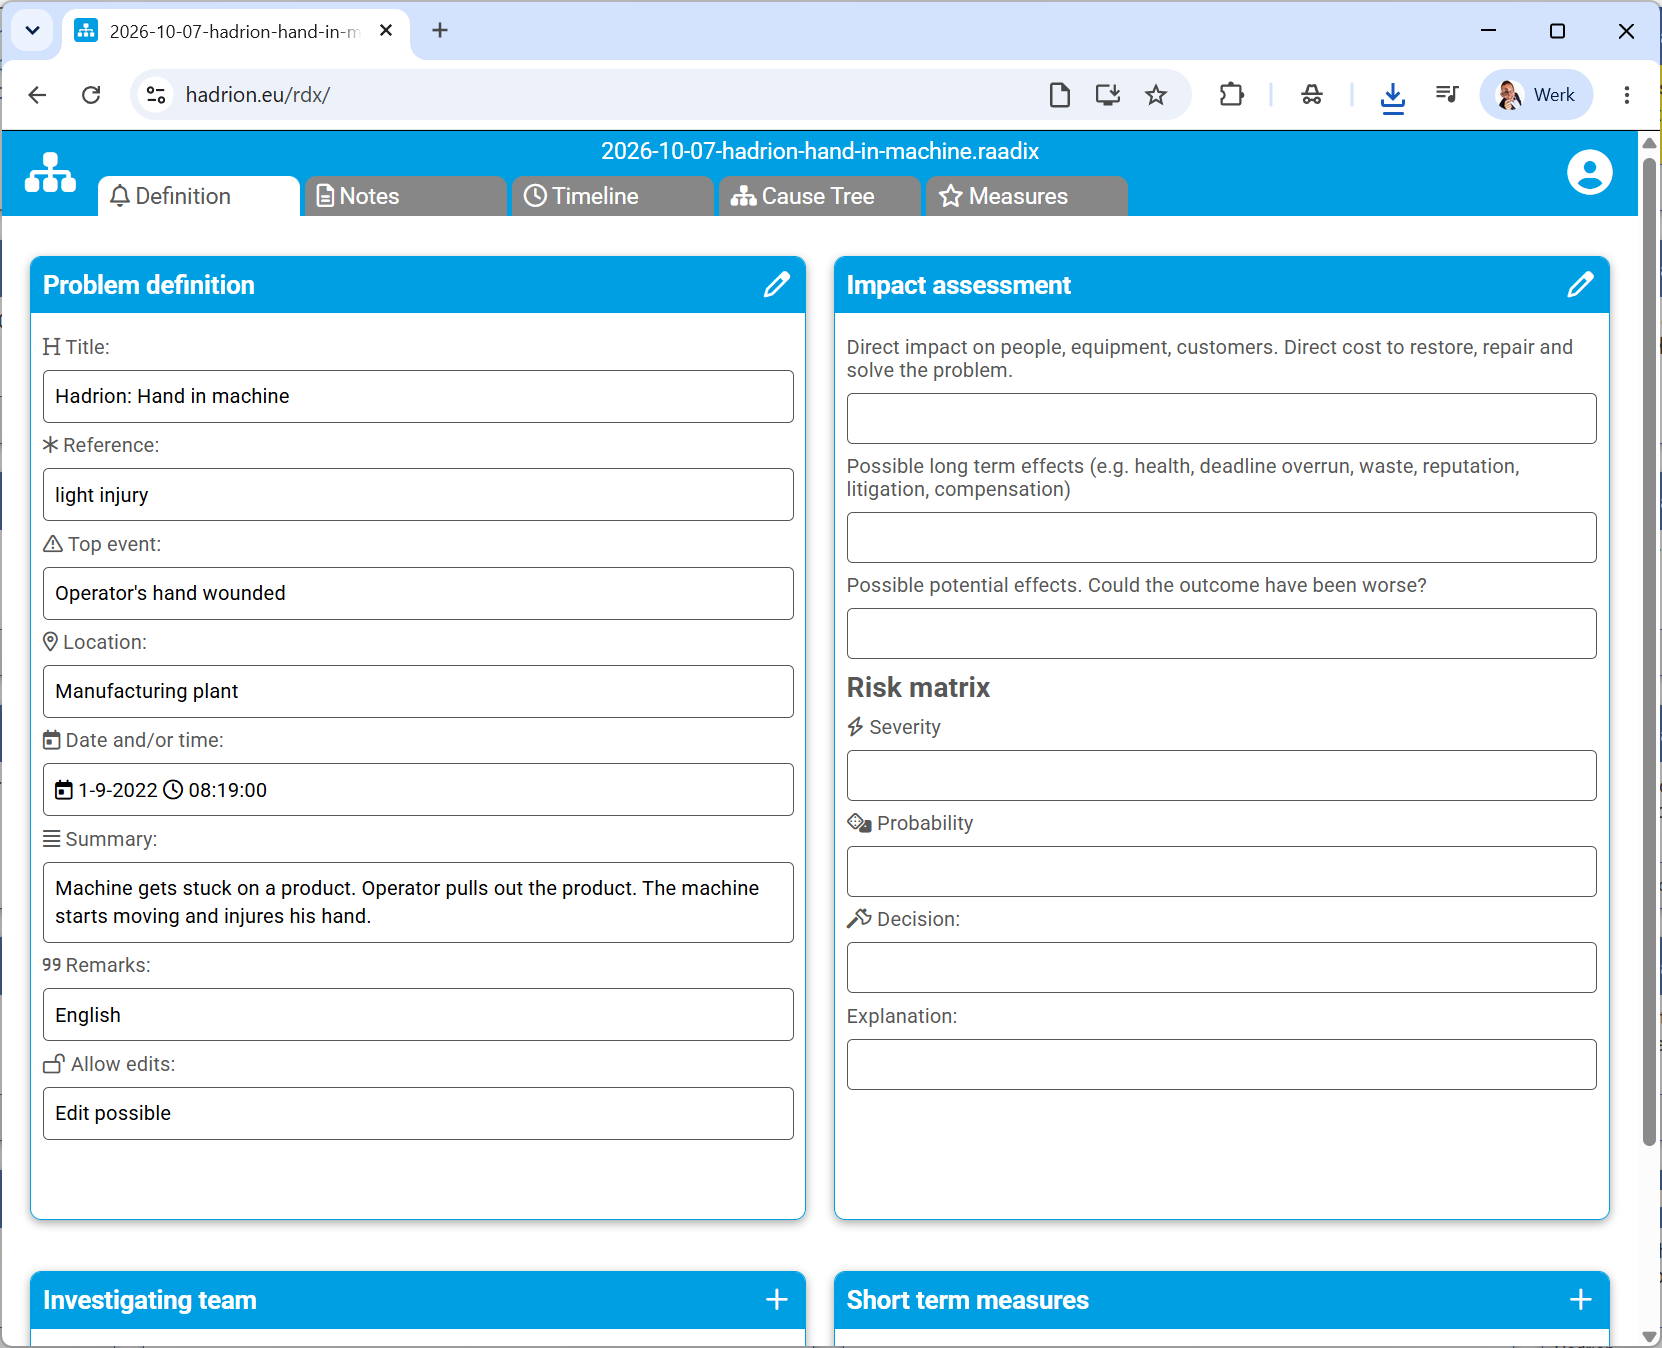Open the browser extensions puzzle icon
Screen dimensions: 1662x1348
(1231, 95)
